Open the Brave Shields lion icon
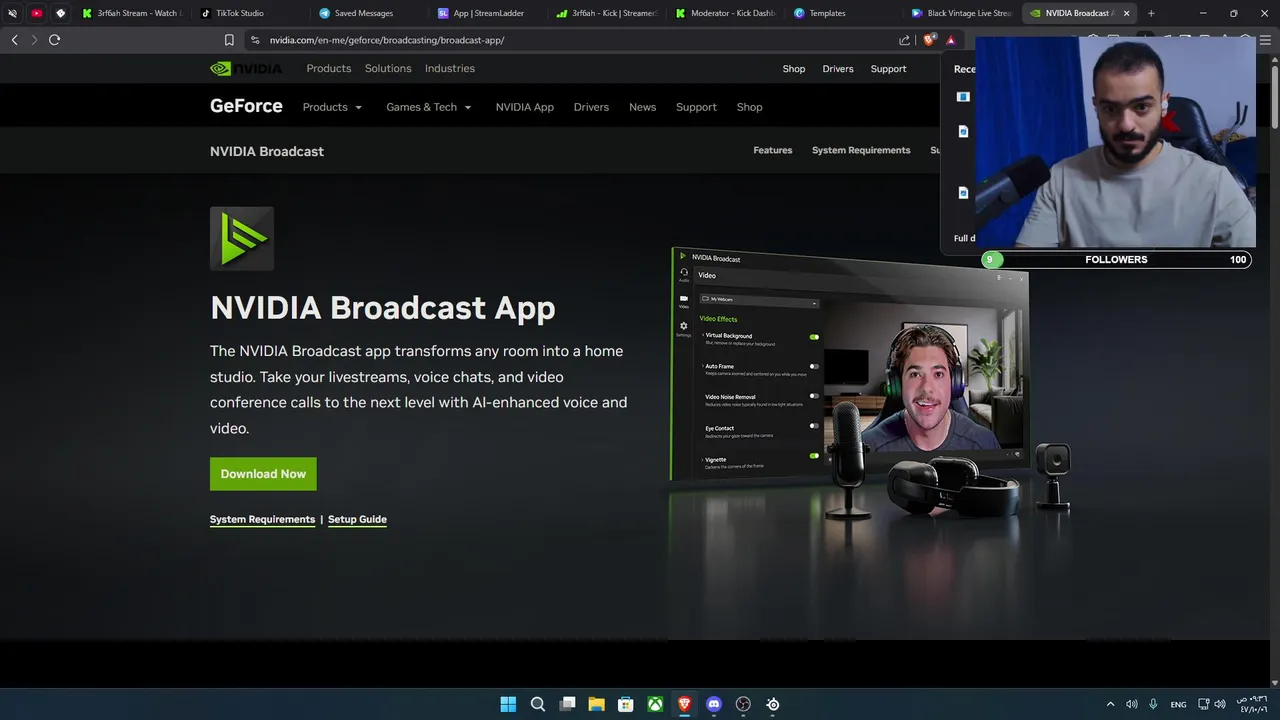This screenshot has width=1280, height=720. click(929, 40)
